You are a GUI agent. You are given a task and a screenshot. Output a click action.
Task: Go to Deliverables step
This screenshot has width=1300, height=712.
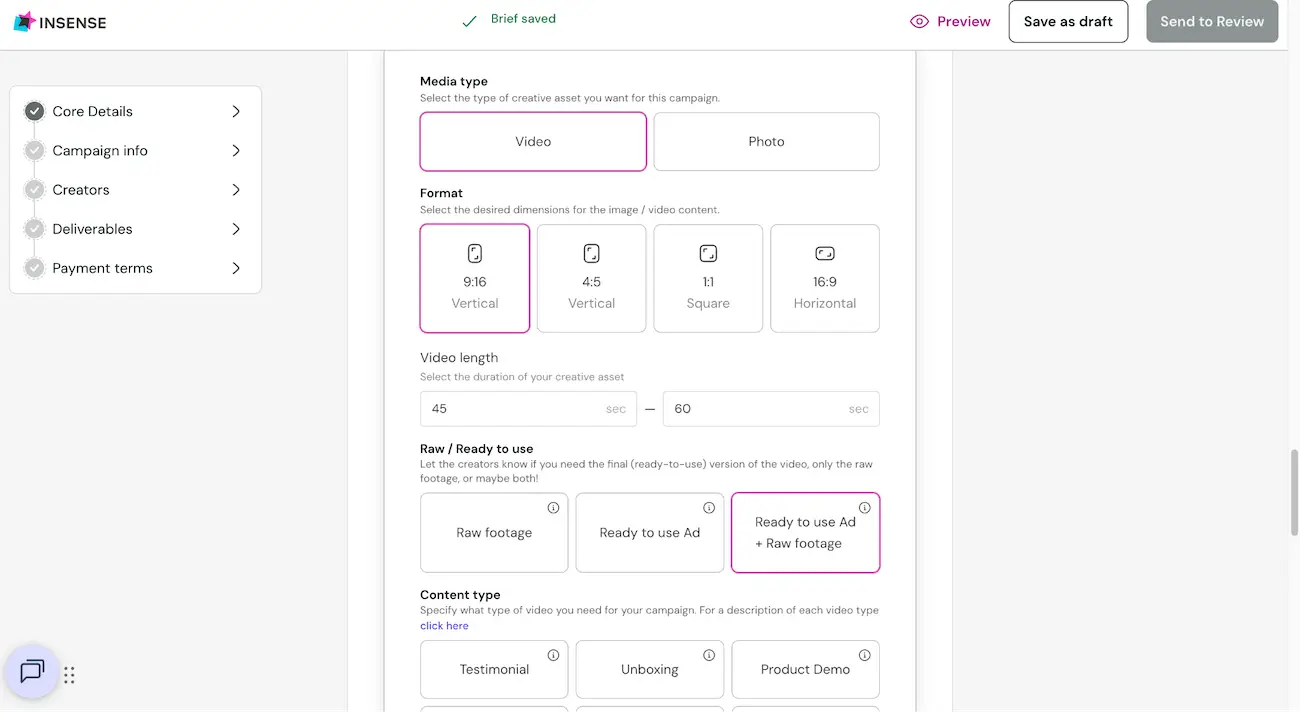pos(92,229)
